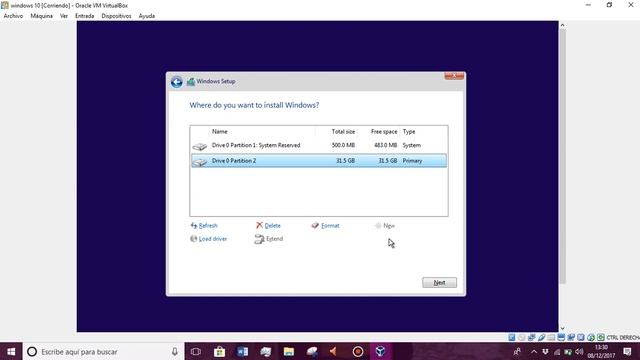
Task: Open Task View from the taskbar
Action: (x=196, y=351)
